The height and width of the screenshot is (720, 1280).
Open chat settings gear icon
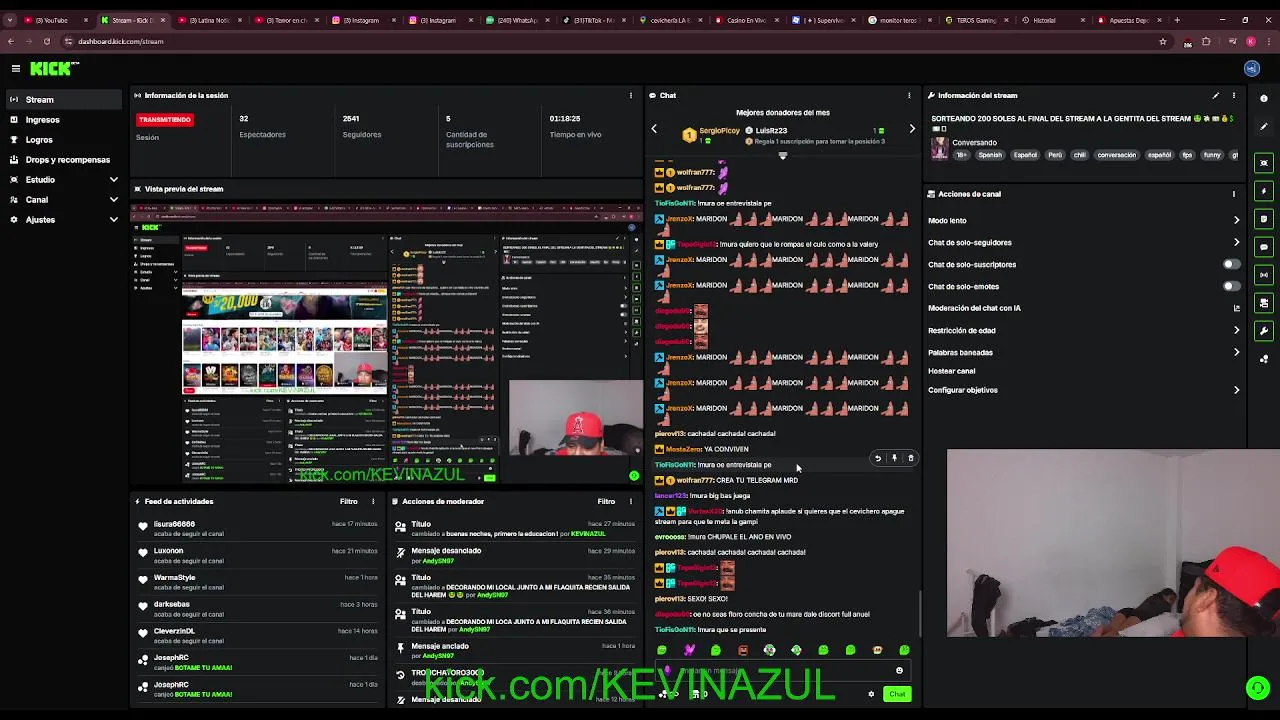[871, 694]
